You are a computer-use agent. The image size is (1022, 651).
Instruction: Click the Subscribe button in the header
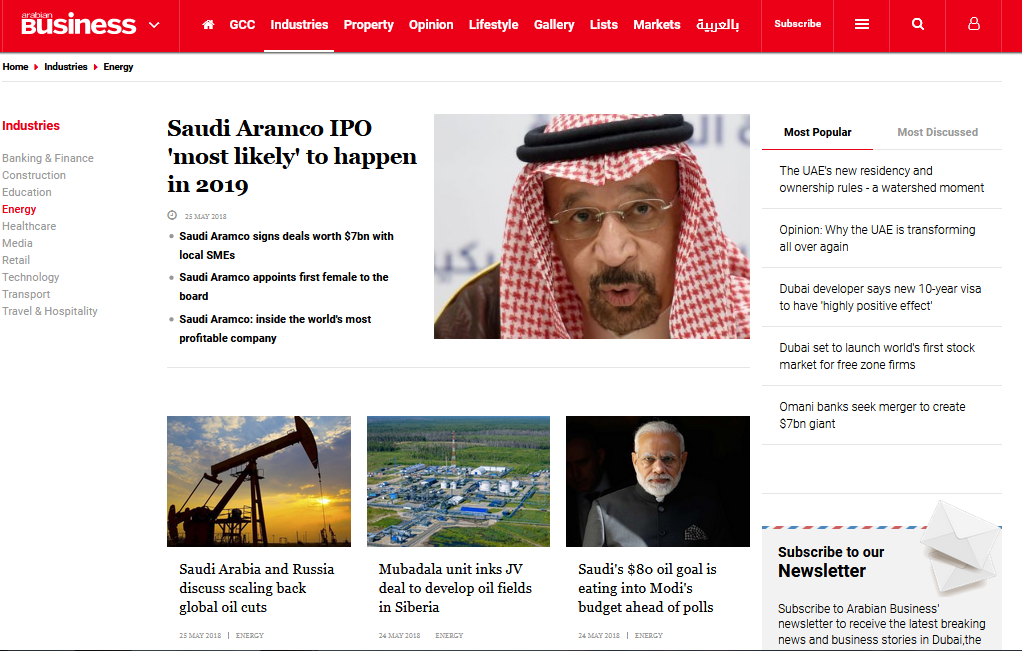(797, 23)
